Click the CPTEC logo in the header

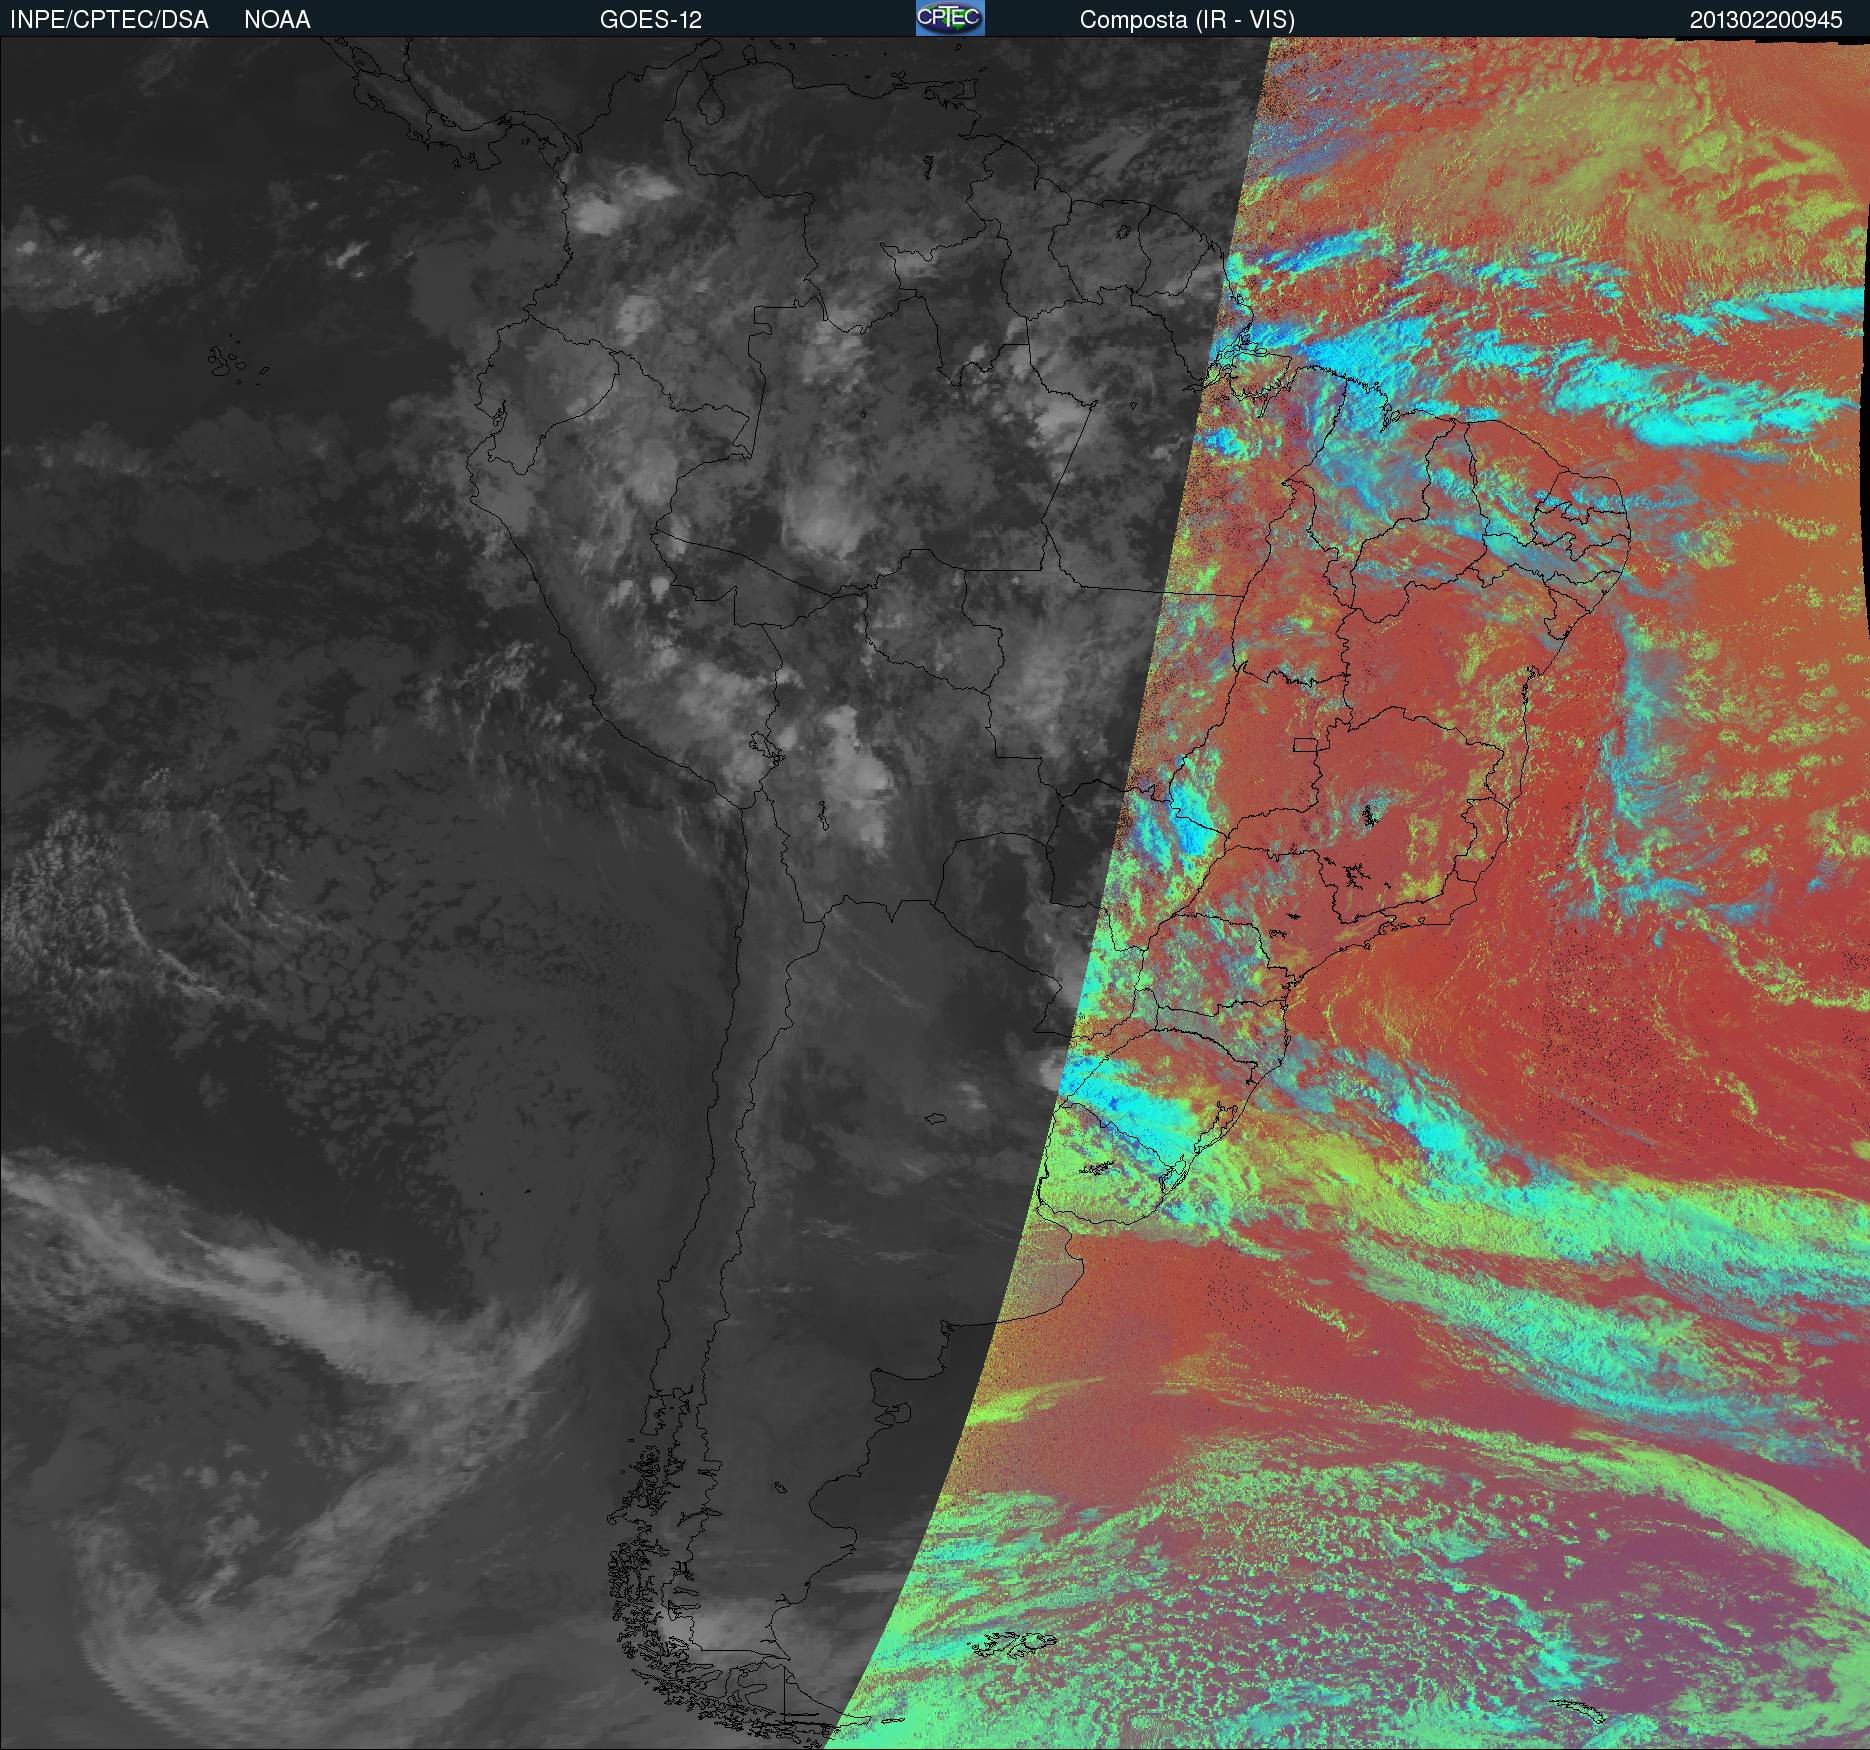click(x=950, y=18)
